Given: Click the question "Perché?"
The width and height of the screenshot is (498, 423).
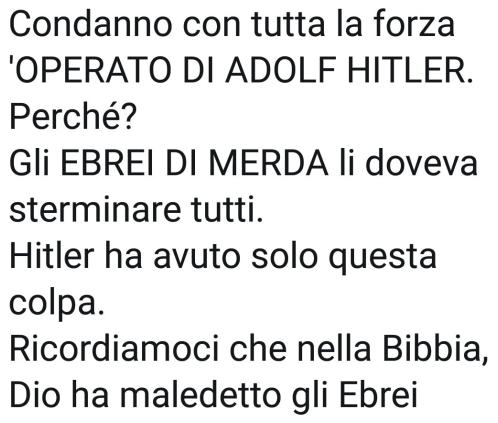Looking at the screenshot, I should (73, 117).
